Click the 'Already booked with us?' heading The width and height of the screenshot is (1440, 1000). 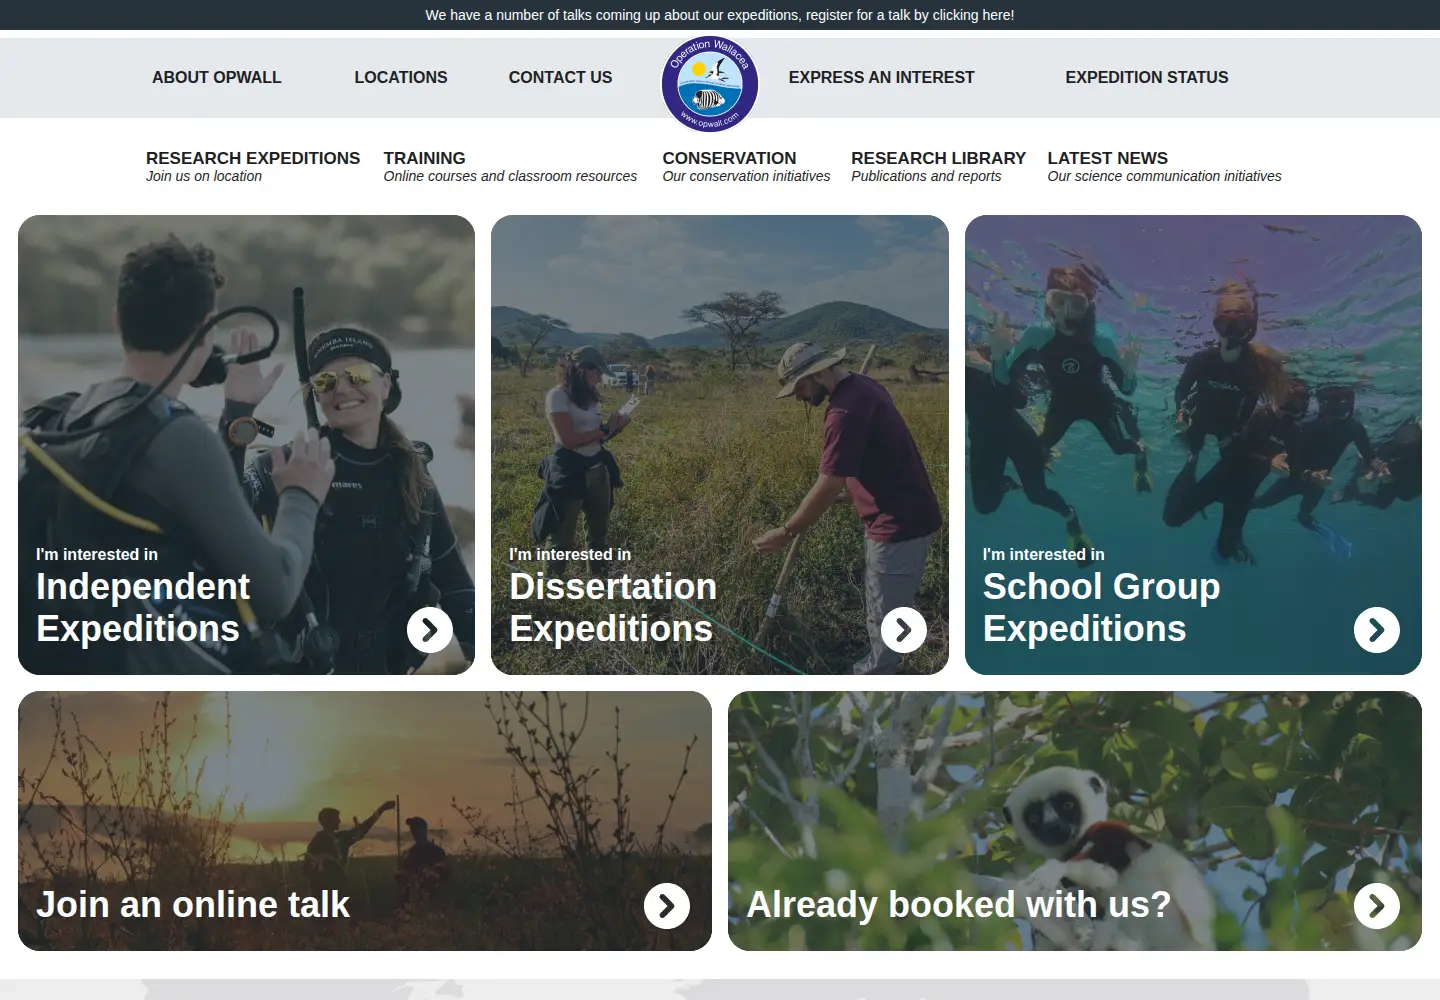[x=958, y=905]
